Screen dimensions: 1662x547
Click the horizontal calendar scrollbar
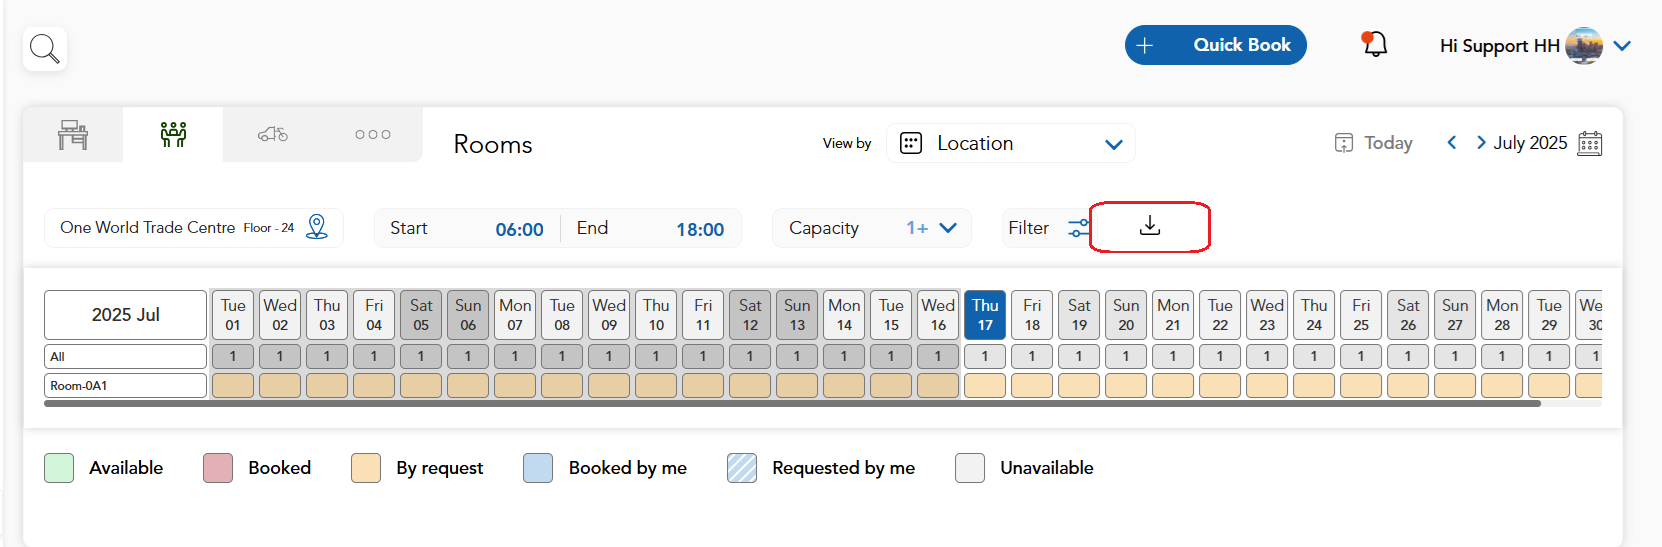coord(792,404)
